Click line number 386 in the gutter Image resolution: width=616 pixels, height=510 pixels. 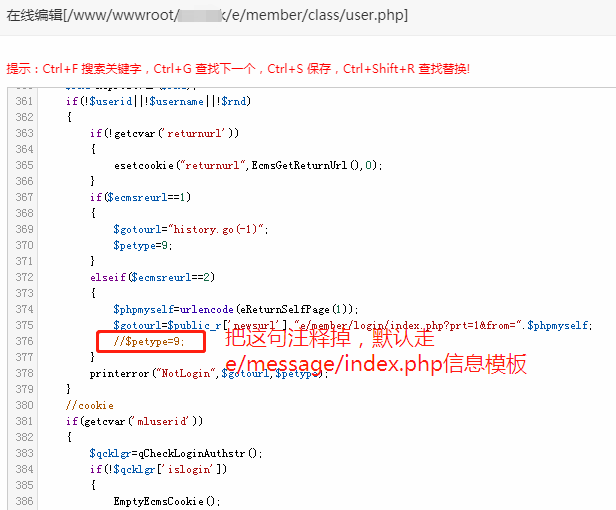[24, 501]
